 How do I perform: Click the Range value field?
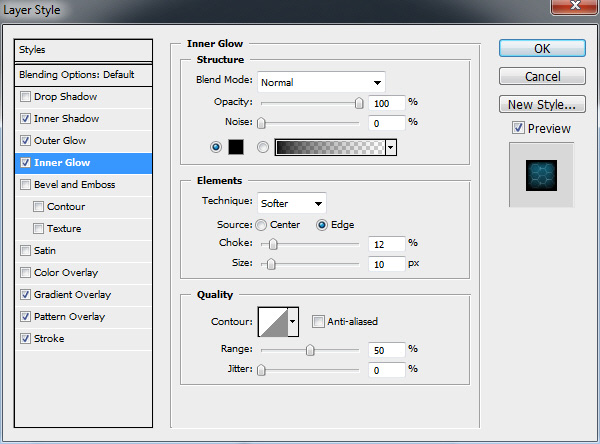tap(386, 350)
